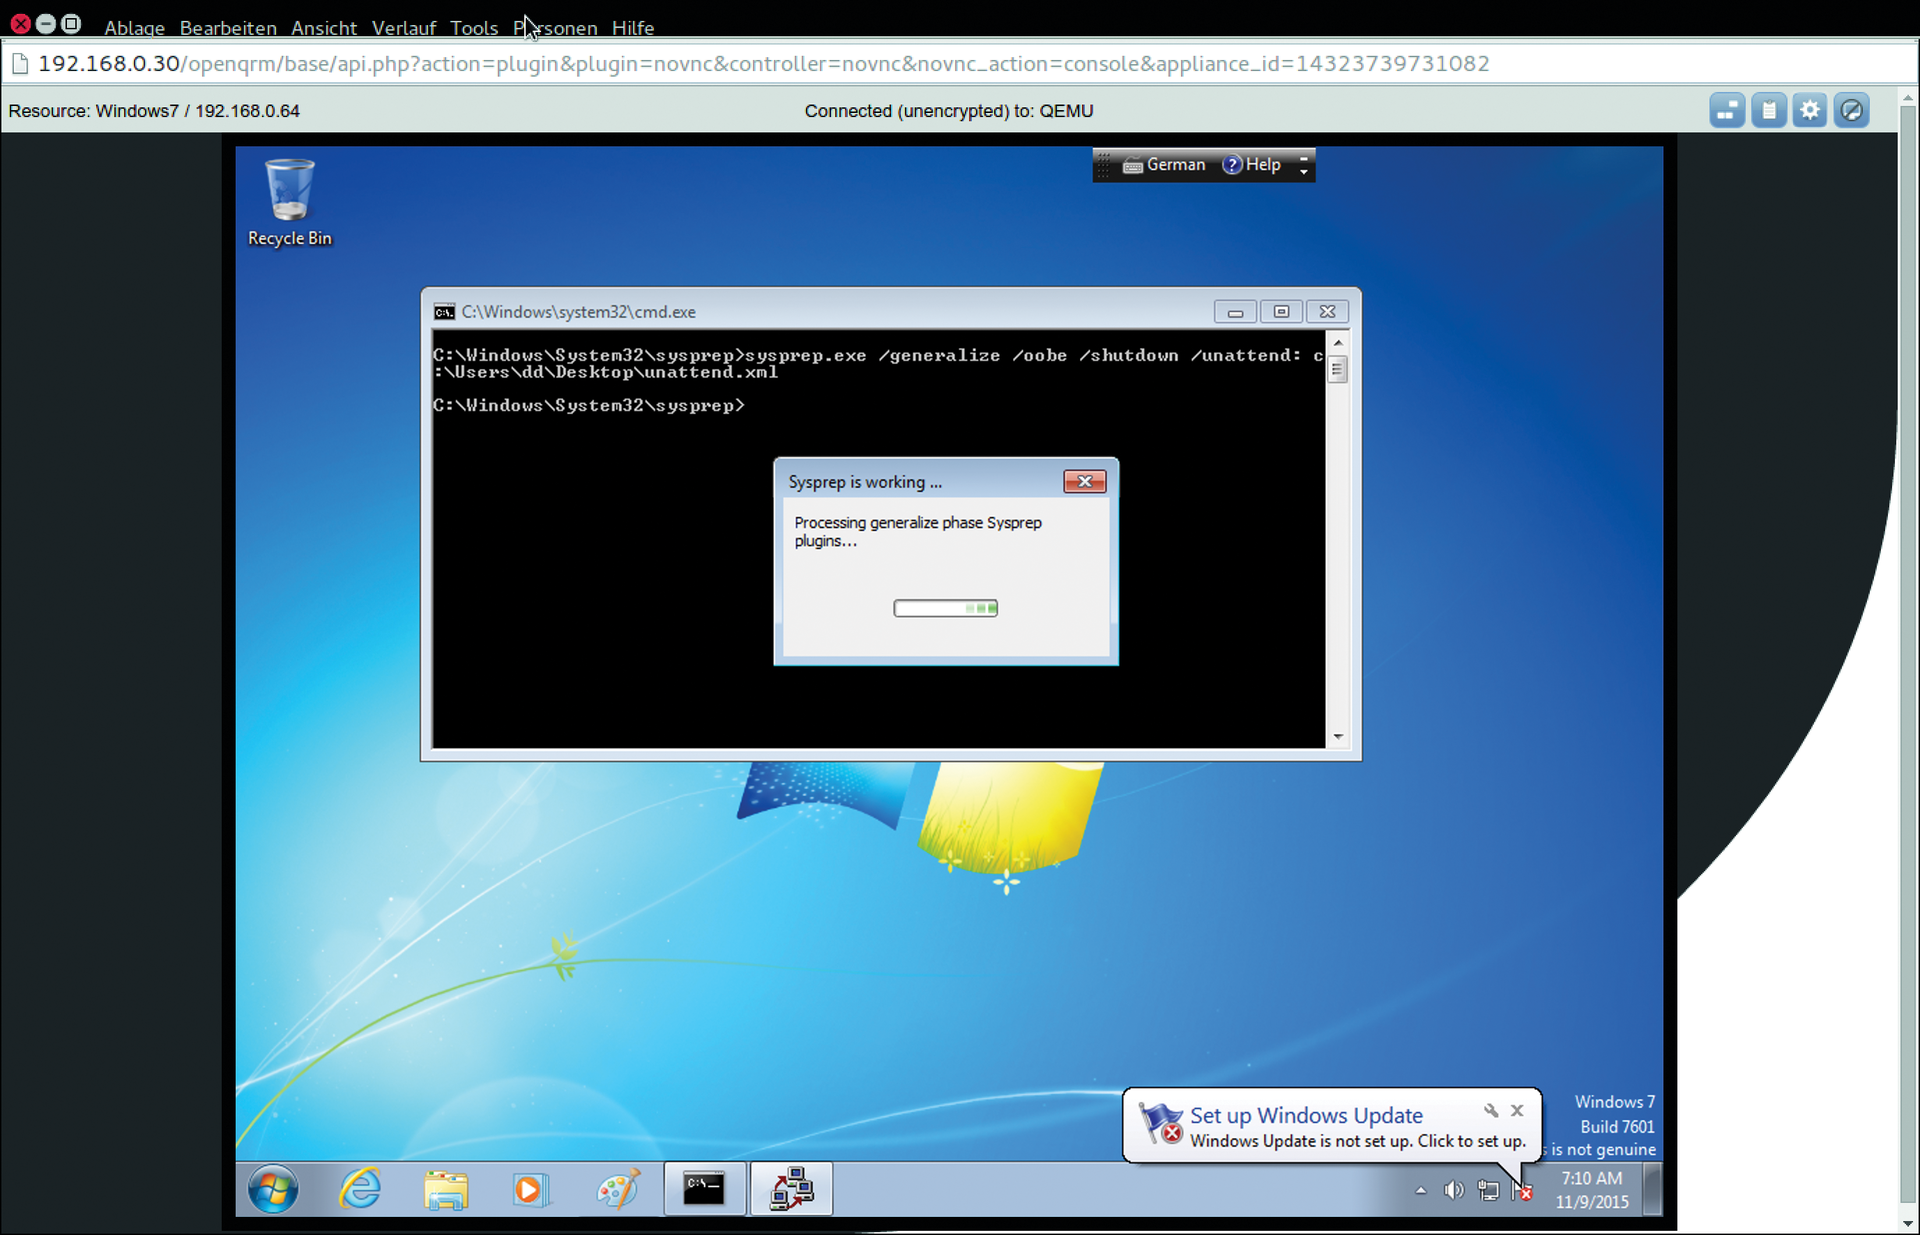Click the Sysprep progress bar
The width and height of the screenshot is (1920, 1235).
945,608
